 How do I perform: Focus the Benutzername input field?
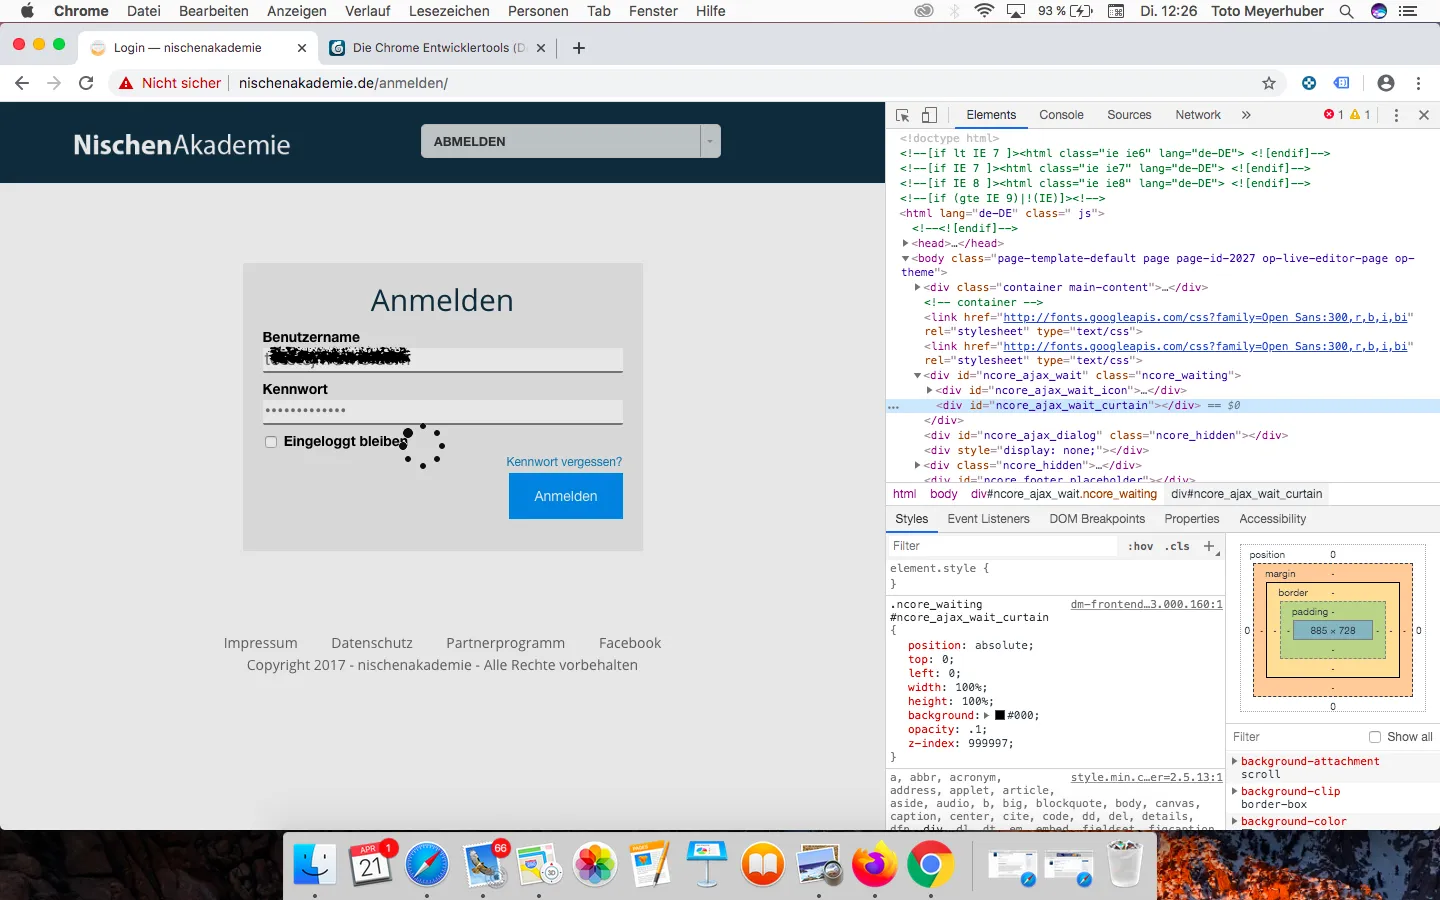(x=443, y=359)
